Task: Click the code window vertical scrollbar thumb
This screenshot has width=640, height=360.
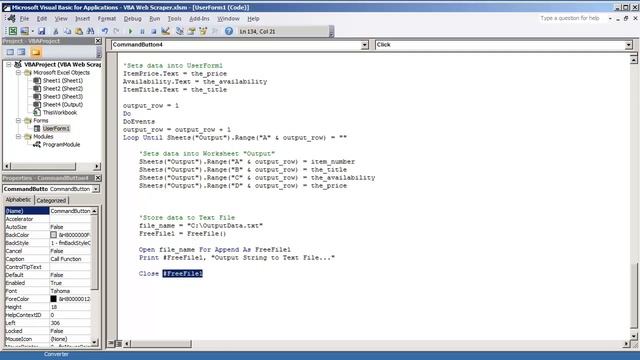Action: click(633, 296)
